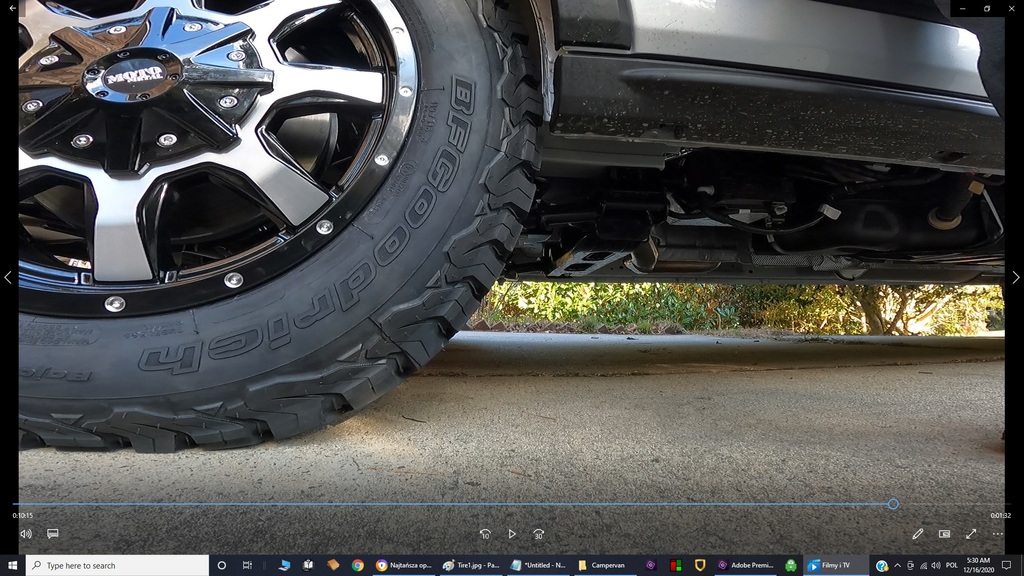Open system volume from tray speaker
Viewport: 1024px width, 576px height.
pos(936,566)
